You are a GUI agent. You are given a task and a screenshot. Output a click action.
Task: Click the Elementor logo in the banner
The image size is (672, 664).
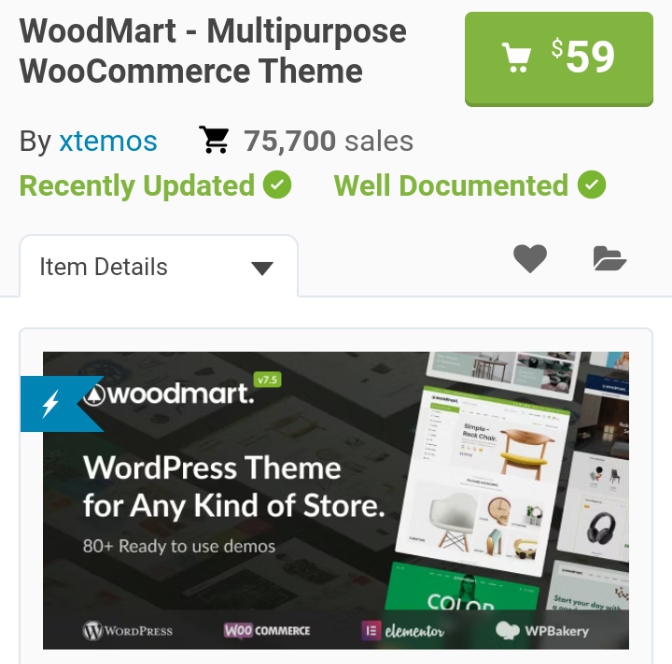403,631
